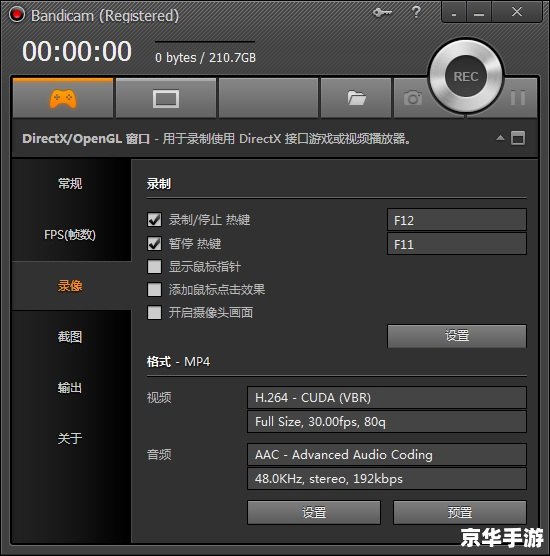Toggle the 暂停 热键 checkbox
This screenshot has height=556, width=550.
154,243
